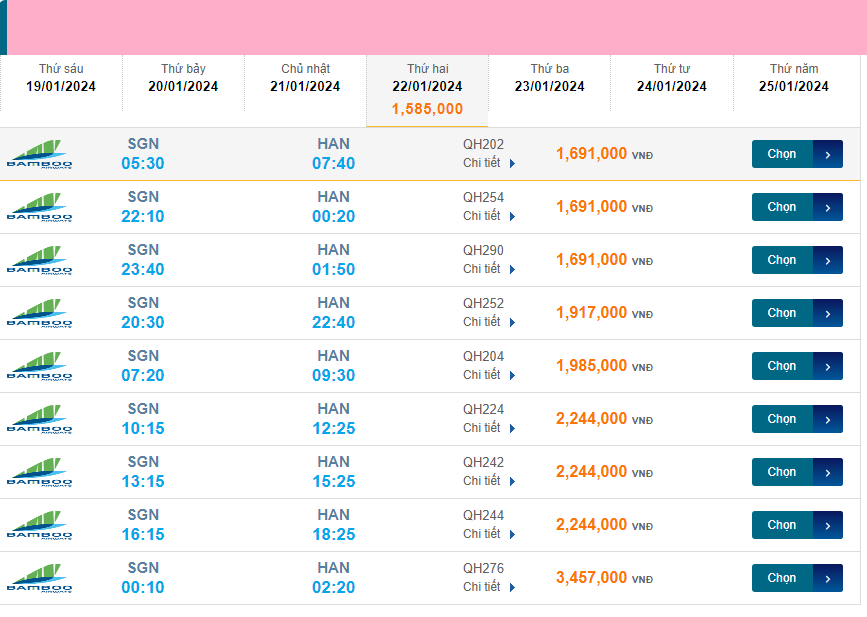This screenshot has height=617, width=867.
Task: Click Bamboo Airways logo on QH252 flight
Action: [40, 313]
